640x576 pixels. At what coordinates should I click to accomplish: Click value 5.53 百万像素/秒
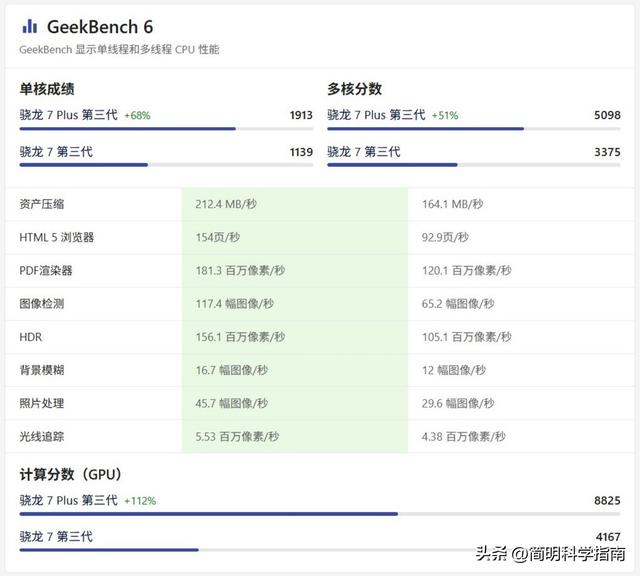(x=238, y=437)
